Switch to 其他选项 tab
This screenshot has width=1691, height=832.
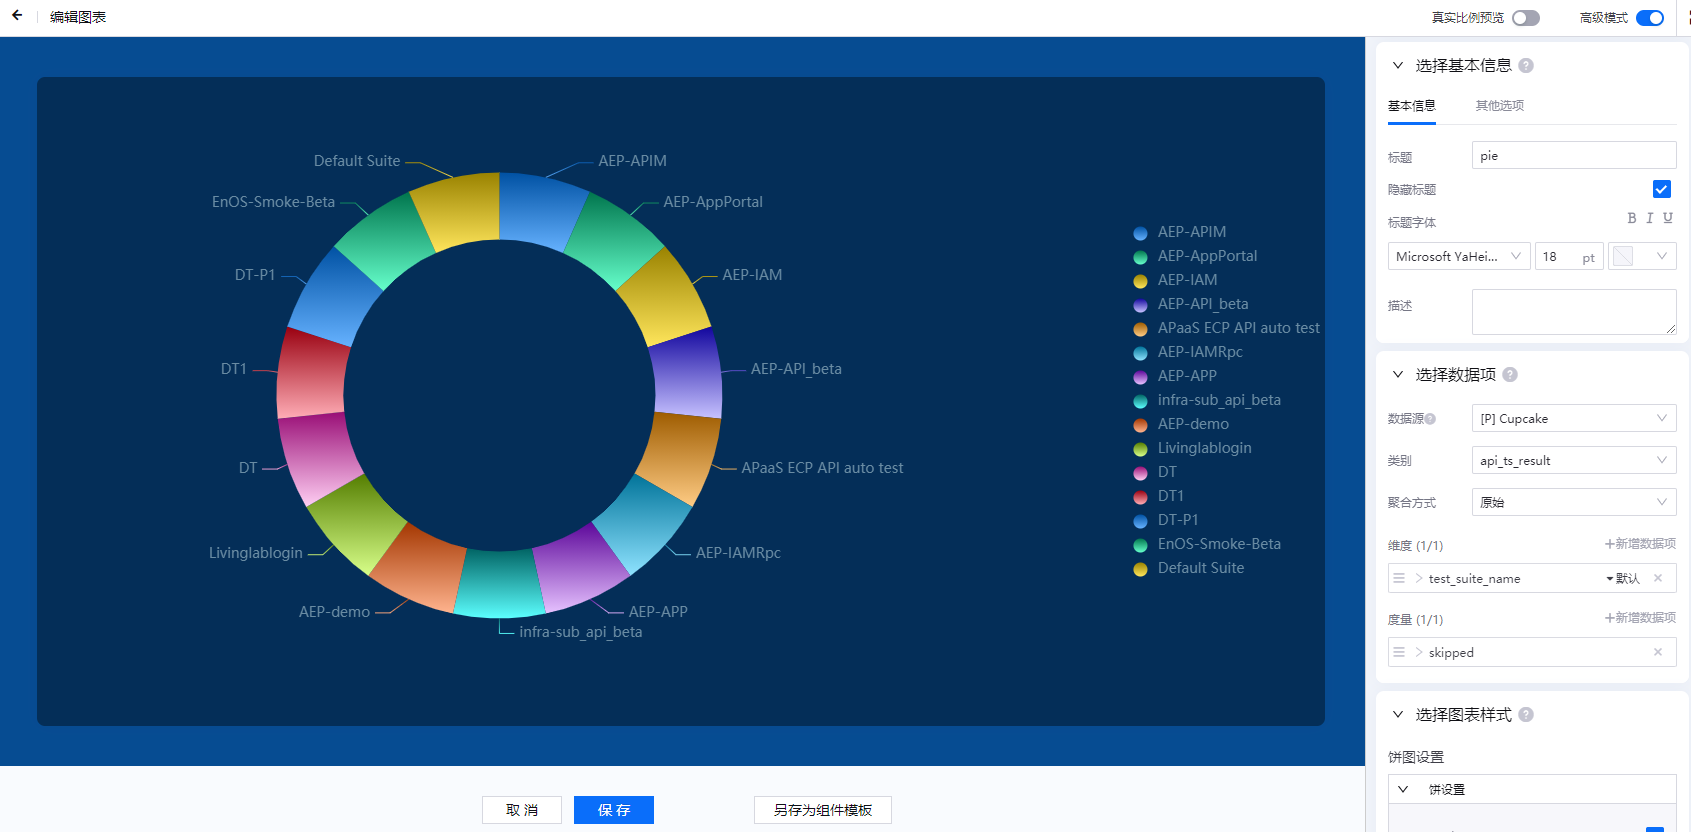click(1499, 105)
